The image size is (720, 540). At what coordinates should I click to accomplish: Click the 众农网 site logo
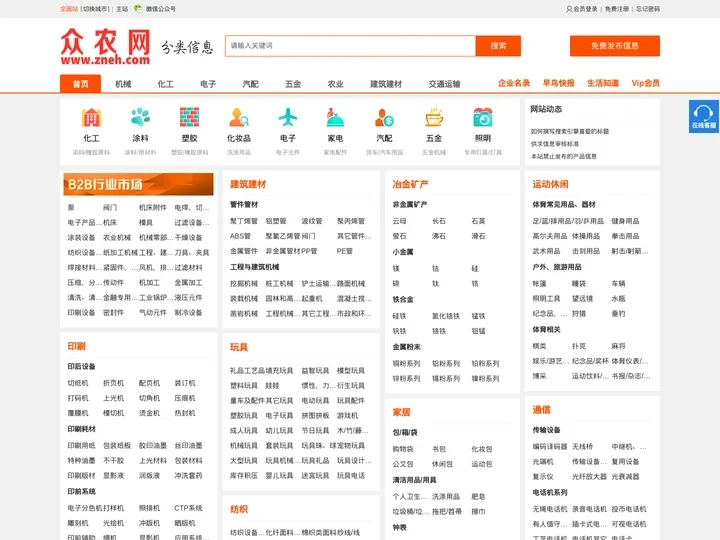pyautogui.click(x=106, y=46)
